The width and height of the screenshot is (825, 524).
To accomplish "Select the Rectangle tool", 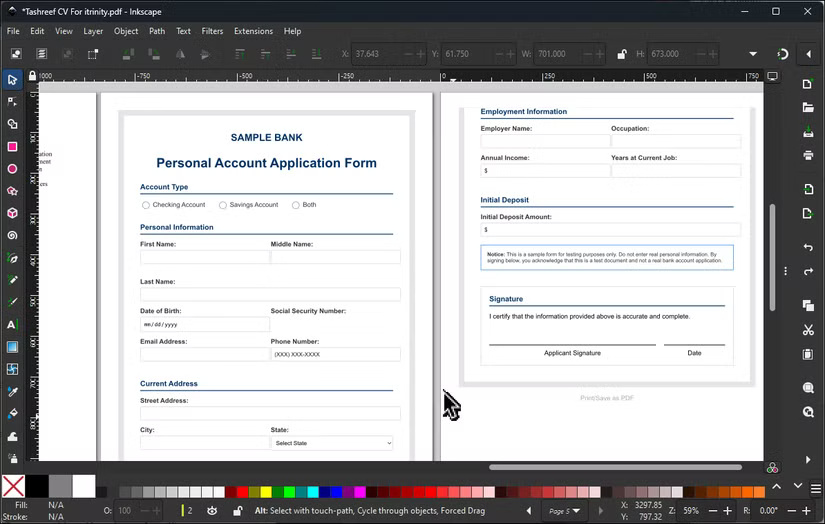I will coord(12,146).
